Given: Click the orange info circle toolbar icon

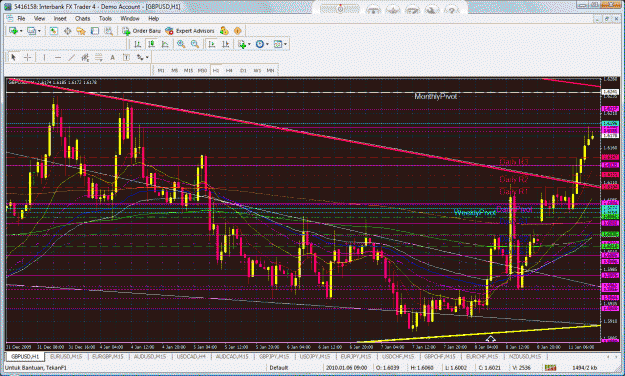Looking at the screenshot, I should pos(238,31).
